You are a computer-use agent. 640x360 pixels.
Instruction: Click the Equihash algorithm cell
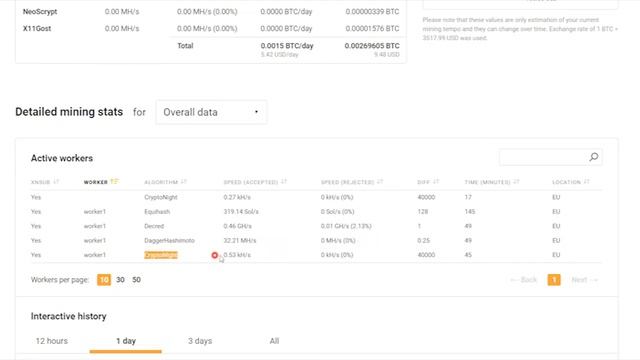(x=157, y=212)
